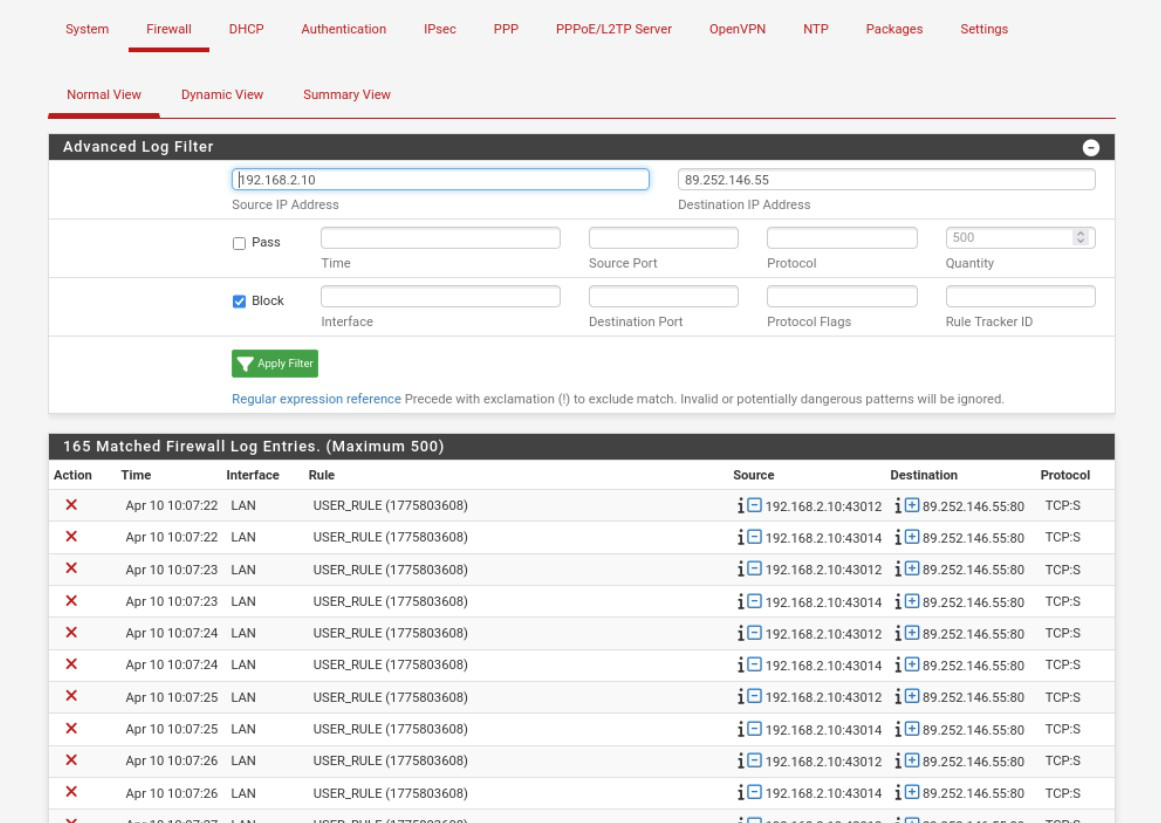Click source info icon for 10:07:22 port 43012 row
The width and height of the screenshot is (1161, 823).
point(740,505)
